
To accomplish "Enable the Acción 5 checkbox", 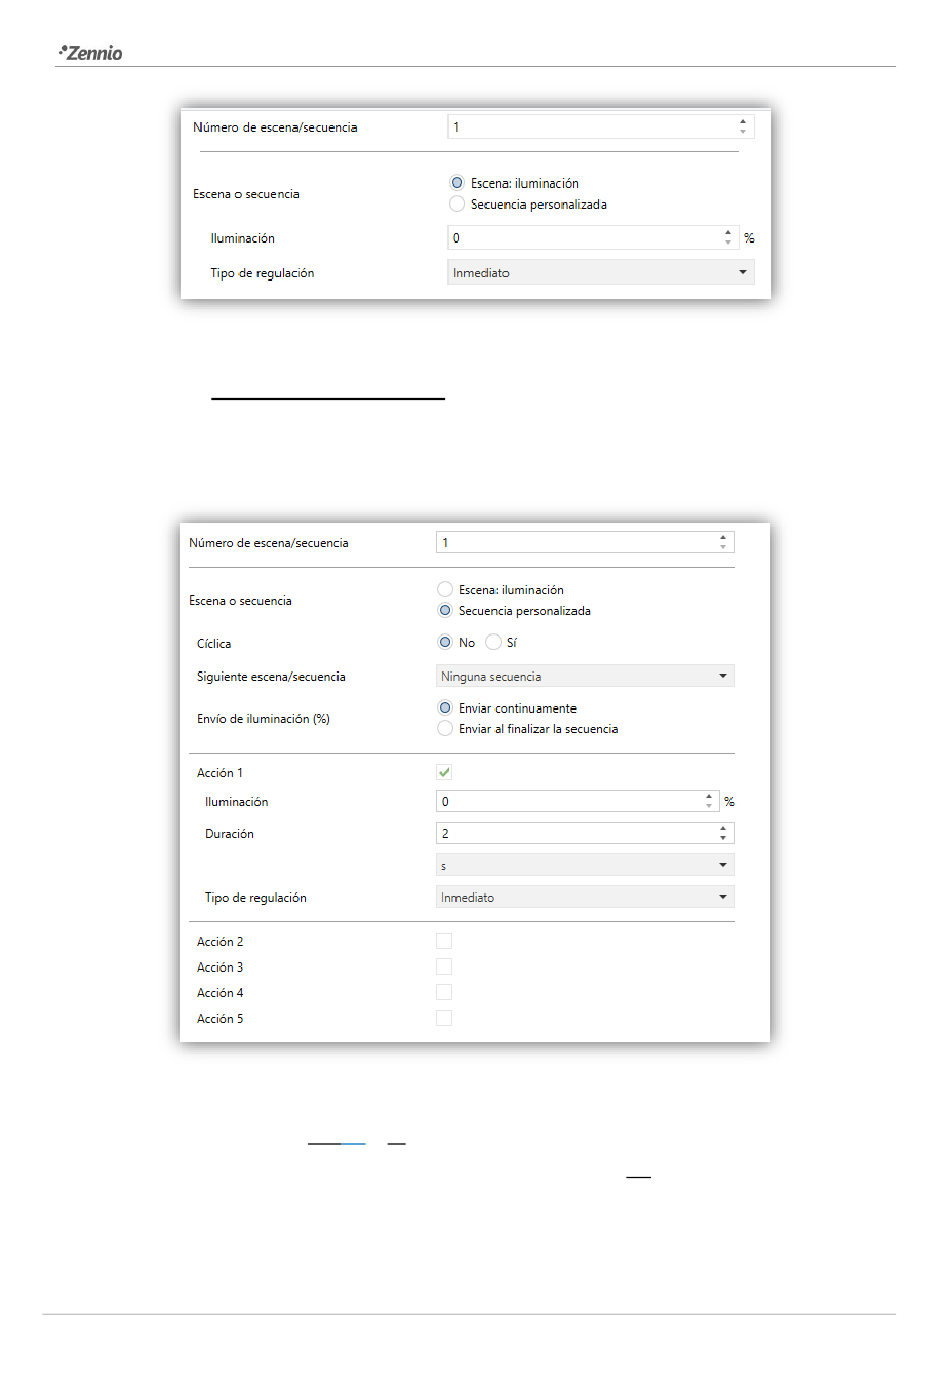I will point(444,1018).
